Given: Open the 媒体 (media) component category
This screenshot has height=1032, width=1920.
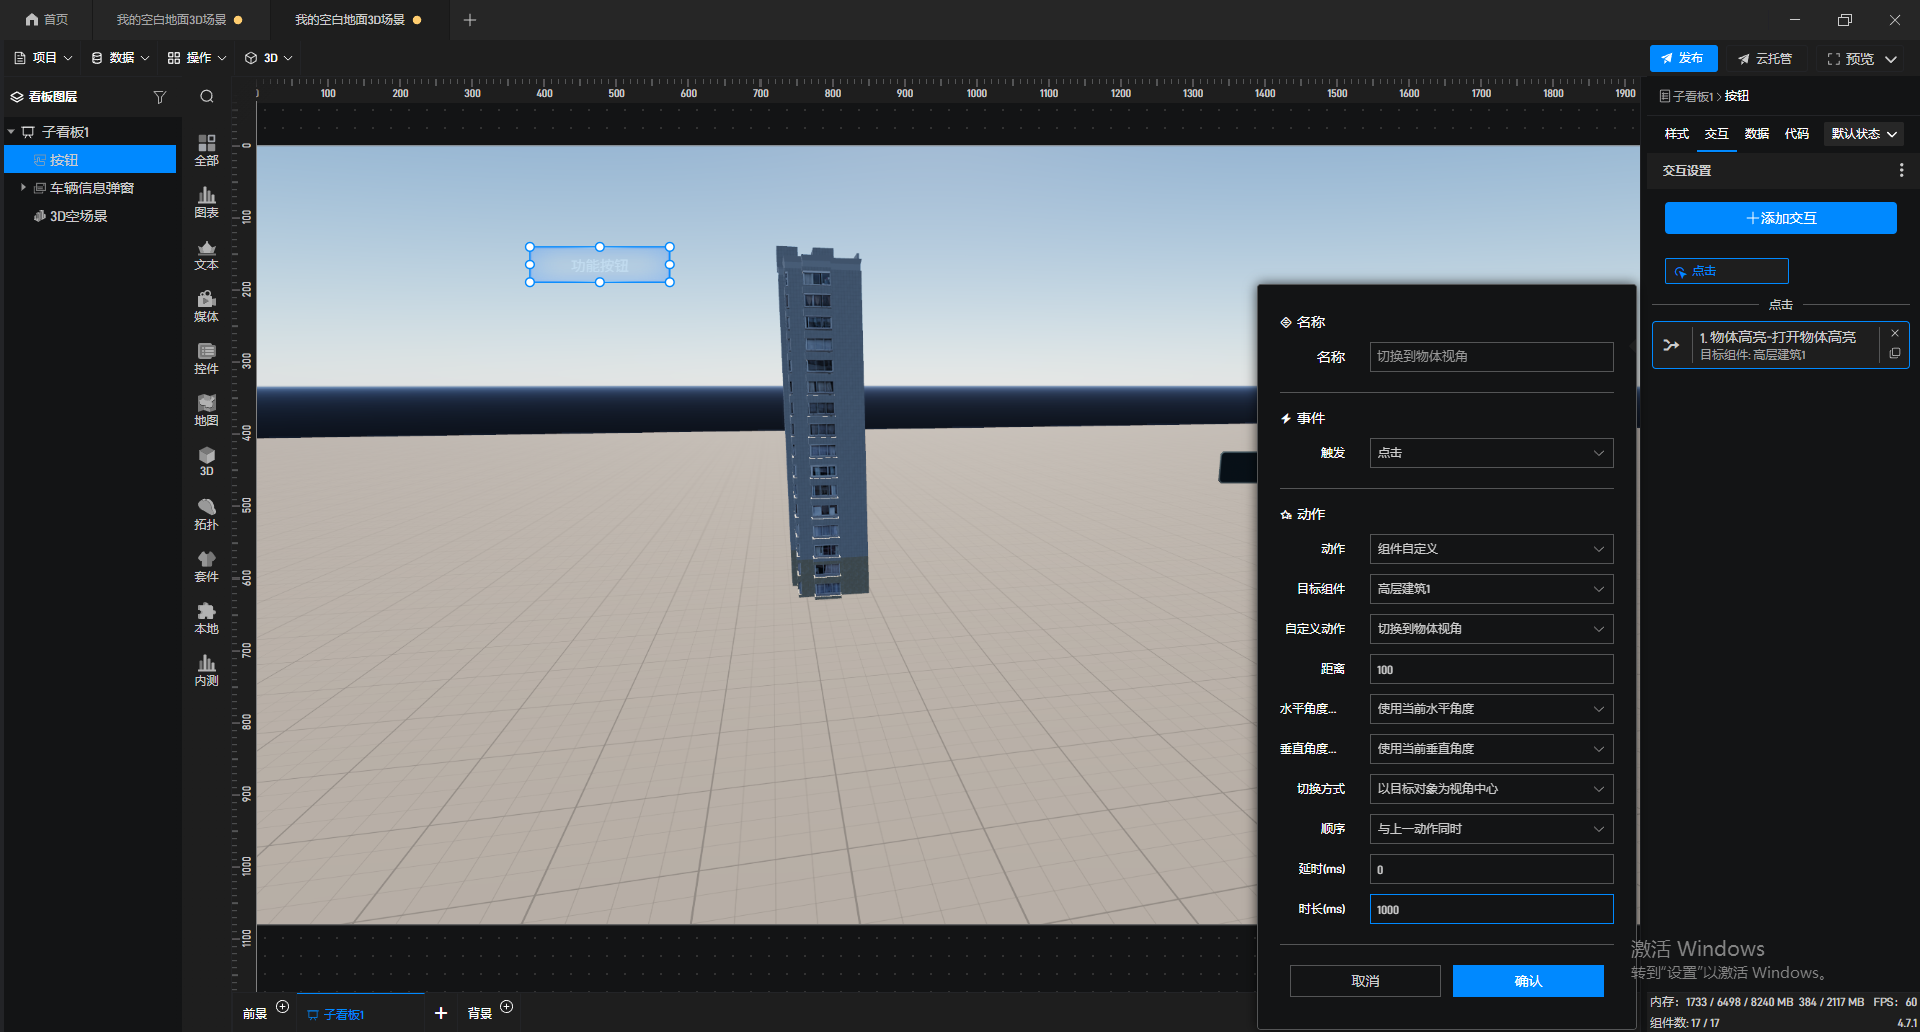Looking at the screenshot, I should coord(206,306).
